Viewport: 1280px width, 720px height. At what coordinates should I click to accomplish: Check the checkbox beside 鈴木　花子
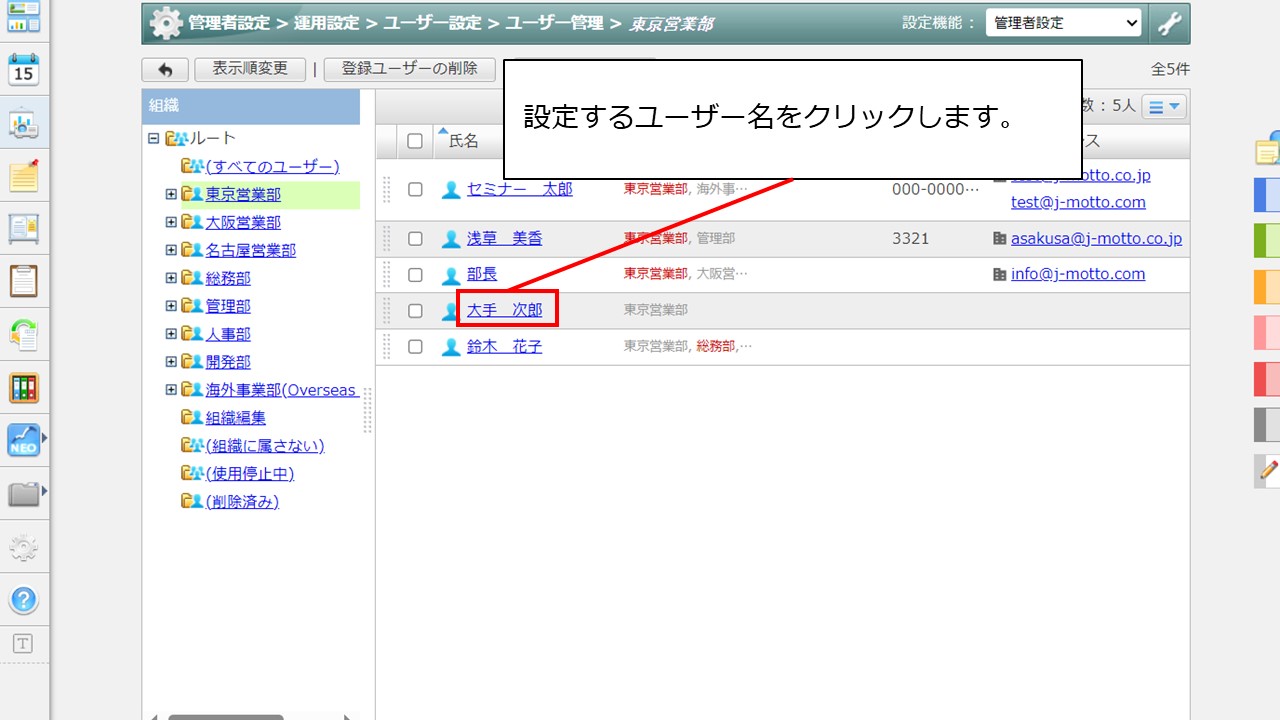coord(415,346)
